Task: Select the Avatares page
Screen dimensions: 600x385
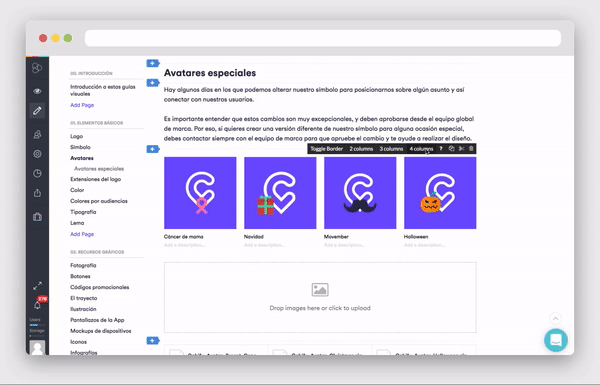Action: 82,158
